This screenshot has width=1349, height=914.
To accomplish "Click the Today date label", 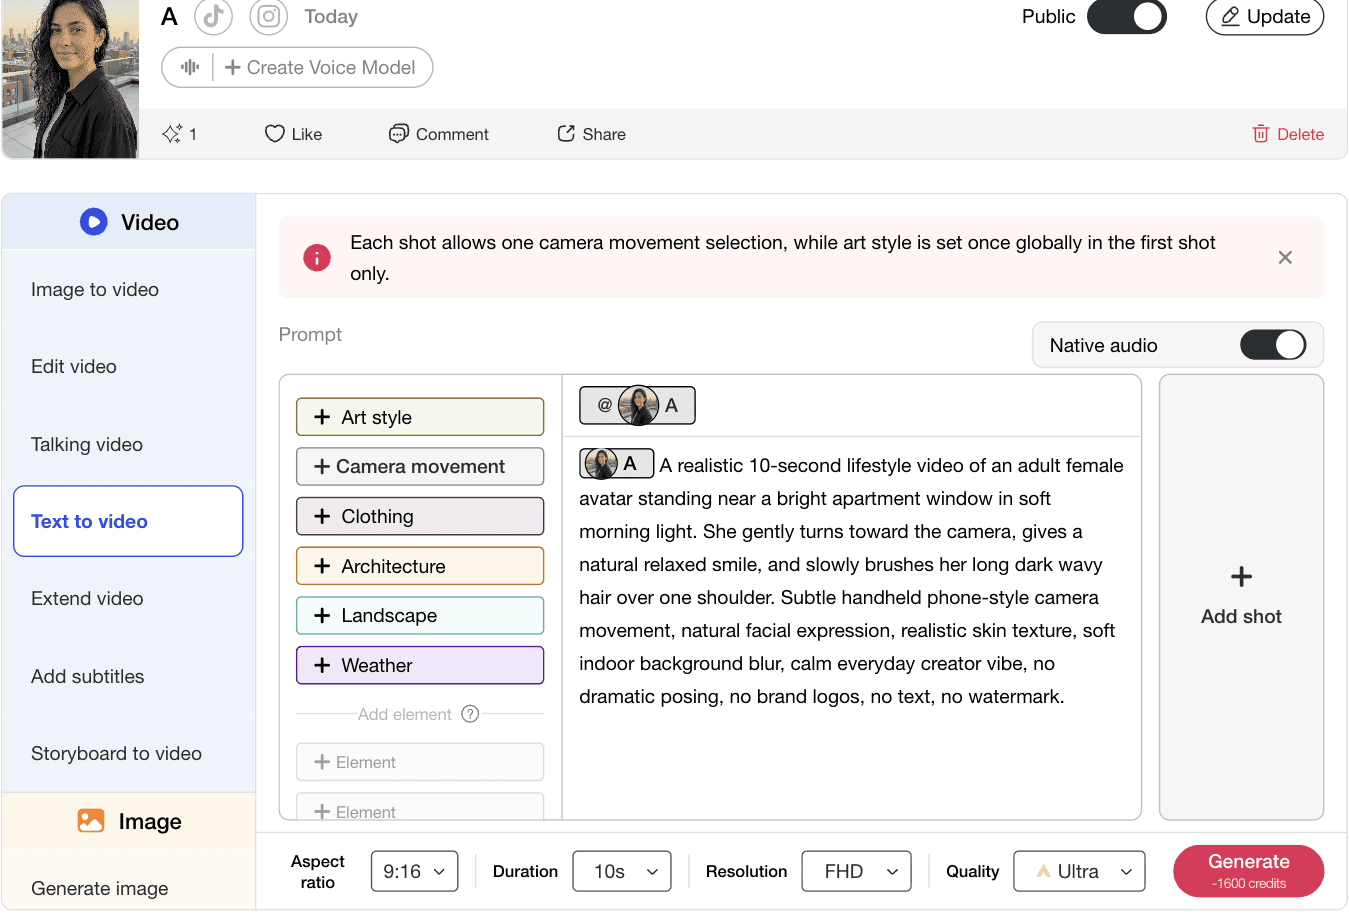I will click(331, 16).
